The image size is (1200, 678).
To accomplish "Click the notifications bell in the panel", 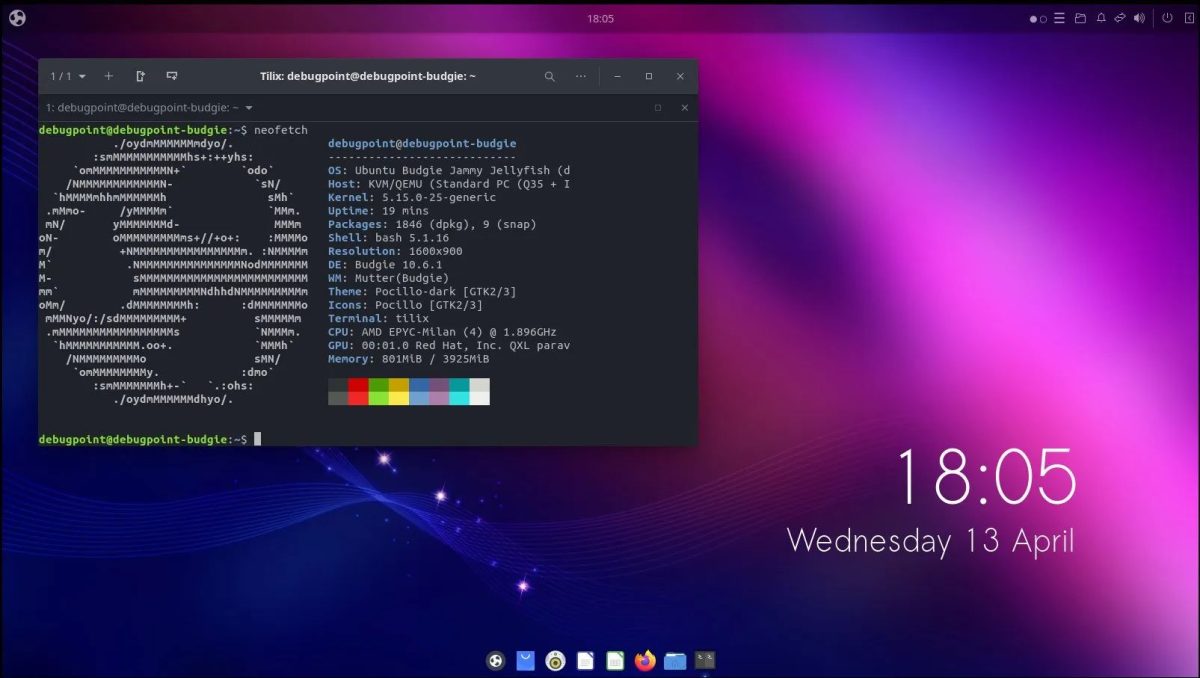I will click(x=1101, y=18).
